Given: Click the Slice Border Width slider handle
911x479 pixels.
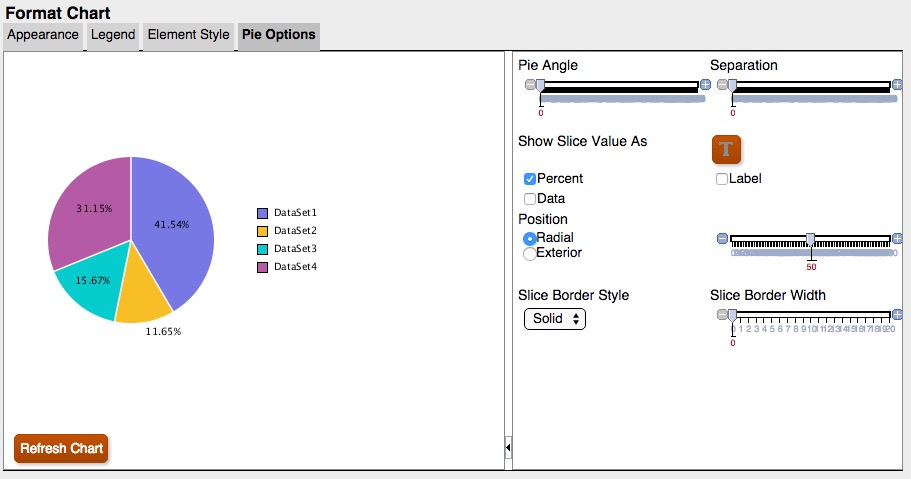Looking at the screenshot, I should (x=732, y=315).
